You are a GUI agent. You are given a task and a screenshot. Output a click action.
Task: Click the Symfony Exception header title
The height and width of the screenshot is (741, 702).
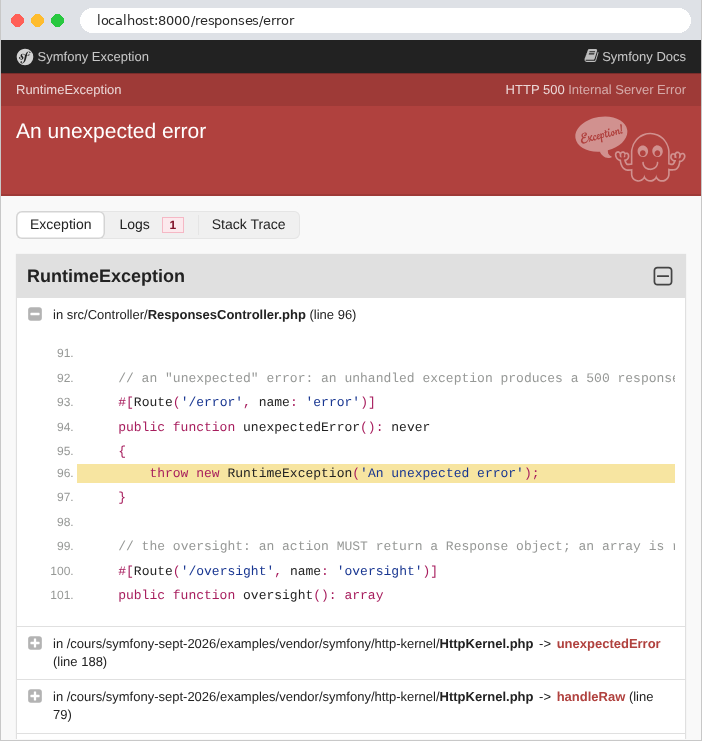pyautogui.click(x=93, y=57)
